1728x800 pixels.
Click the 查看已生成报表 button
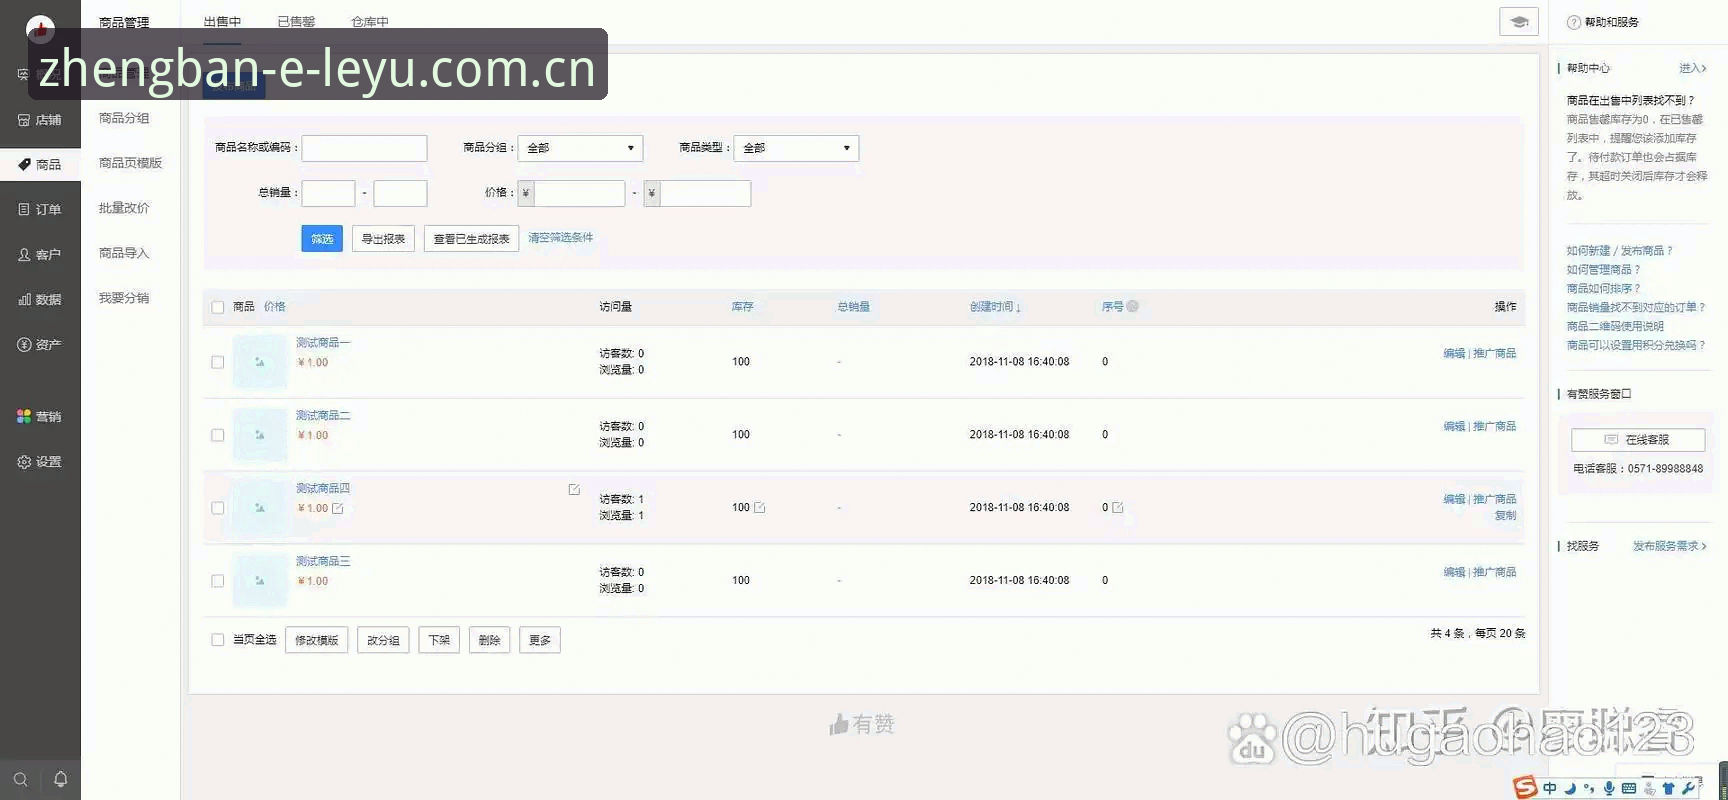point(471,239)
